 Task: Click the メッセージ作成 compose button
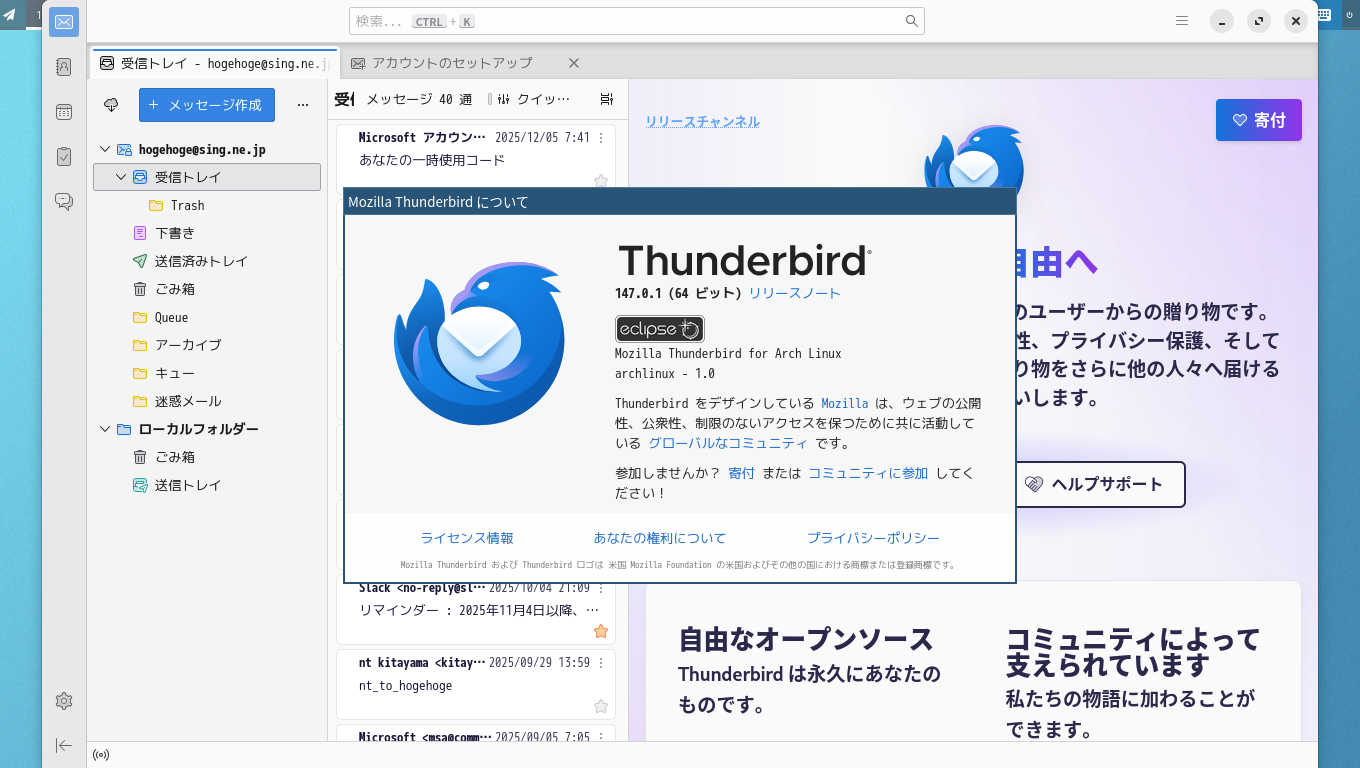click(207, 104)
